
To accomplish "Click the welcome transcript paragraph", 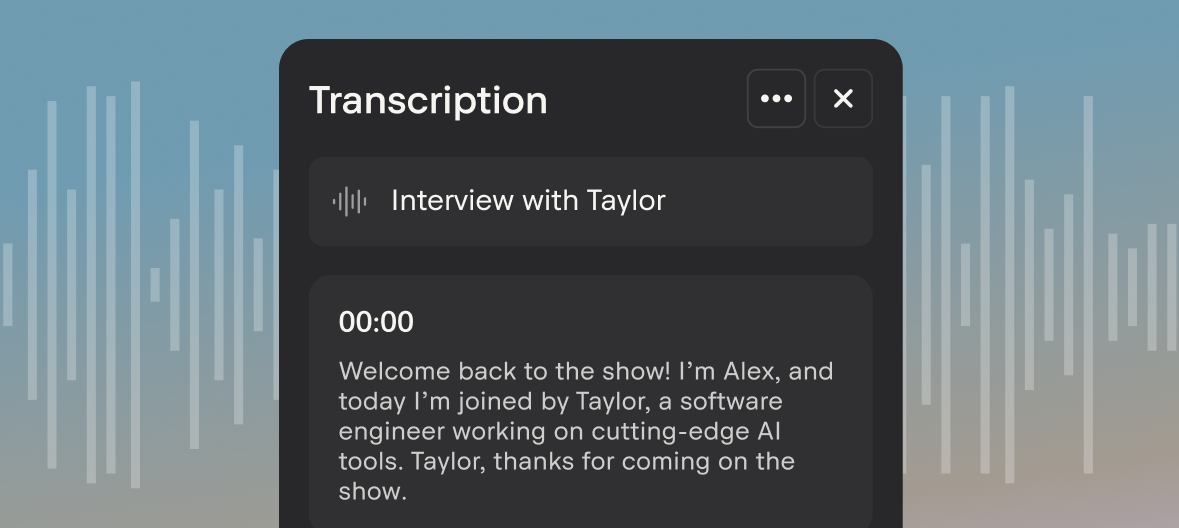I will [x=585, y=431].
